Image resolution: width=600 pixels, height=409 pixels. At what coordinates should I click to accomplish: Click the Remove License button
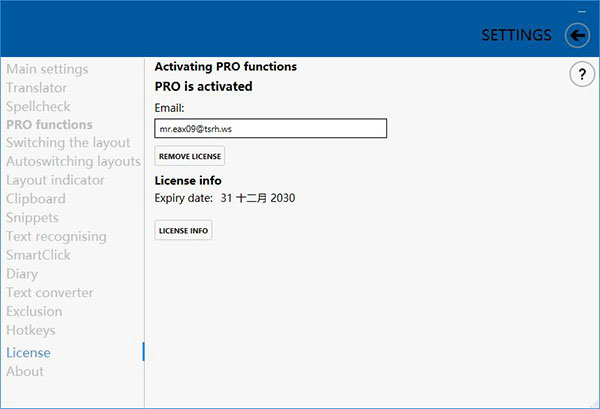[190, 156]
